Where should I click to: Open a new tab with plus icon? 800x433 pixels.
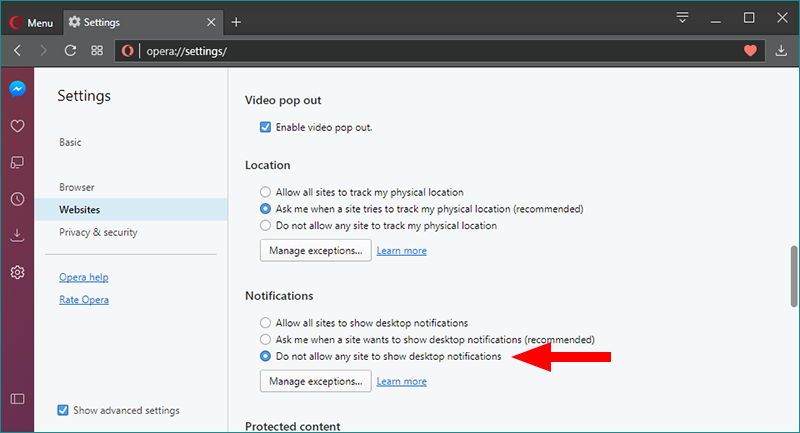[x=236, y=22]
